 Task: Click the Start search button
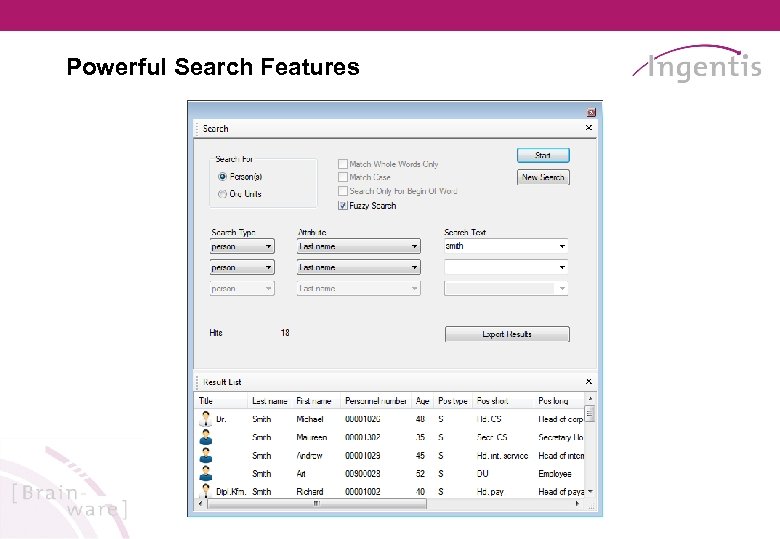[543, 156]
